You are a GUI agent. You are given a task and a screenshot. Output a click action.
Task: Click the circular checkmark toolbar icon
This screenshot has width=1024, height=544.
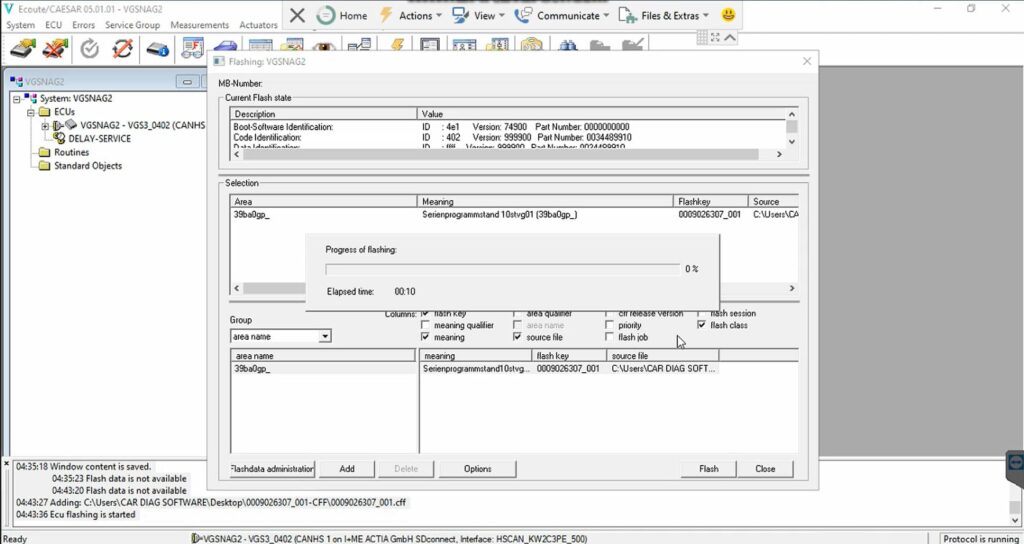[90, 48]
